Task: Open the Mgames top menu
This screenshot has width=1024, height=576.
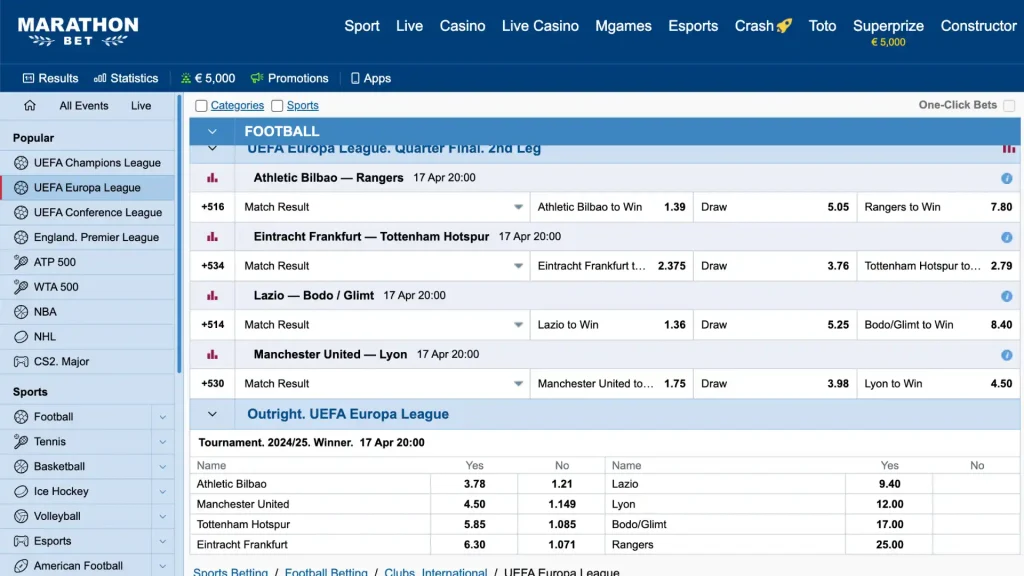Action: (623, 26)
